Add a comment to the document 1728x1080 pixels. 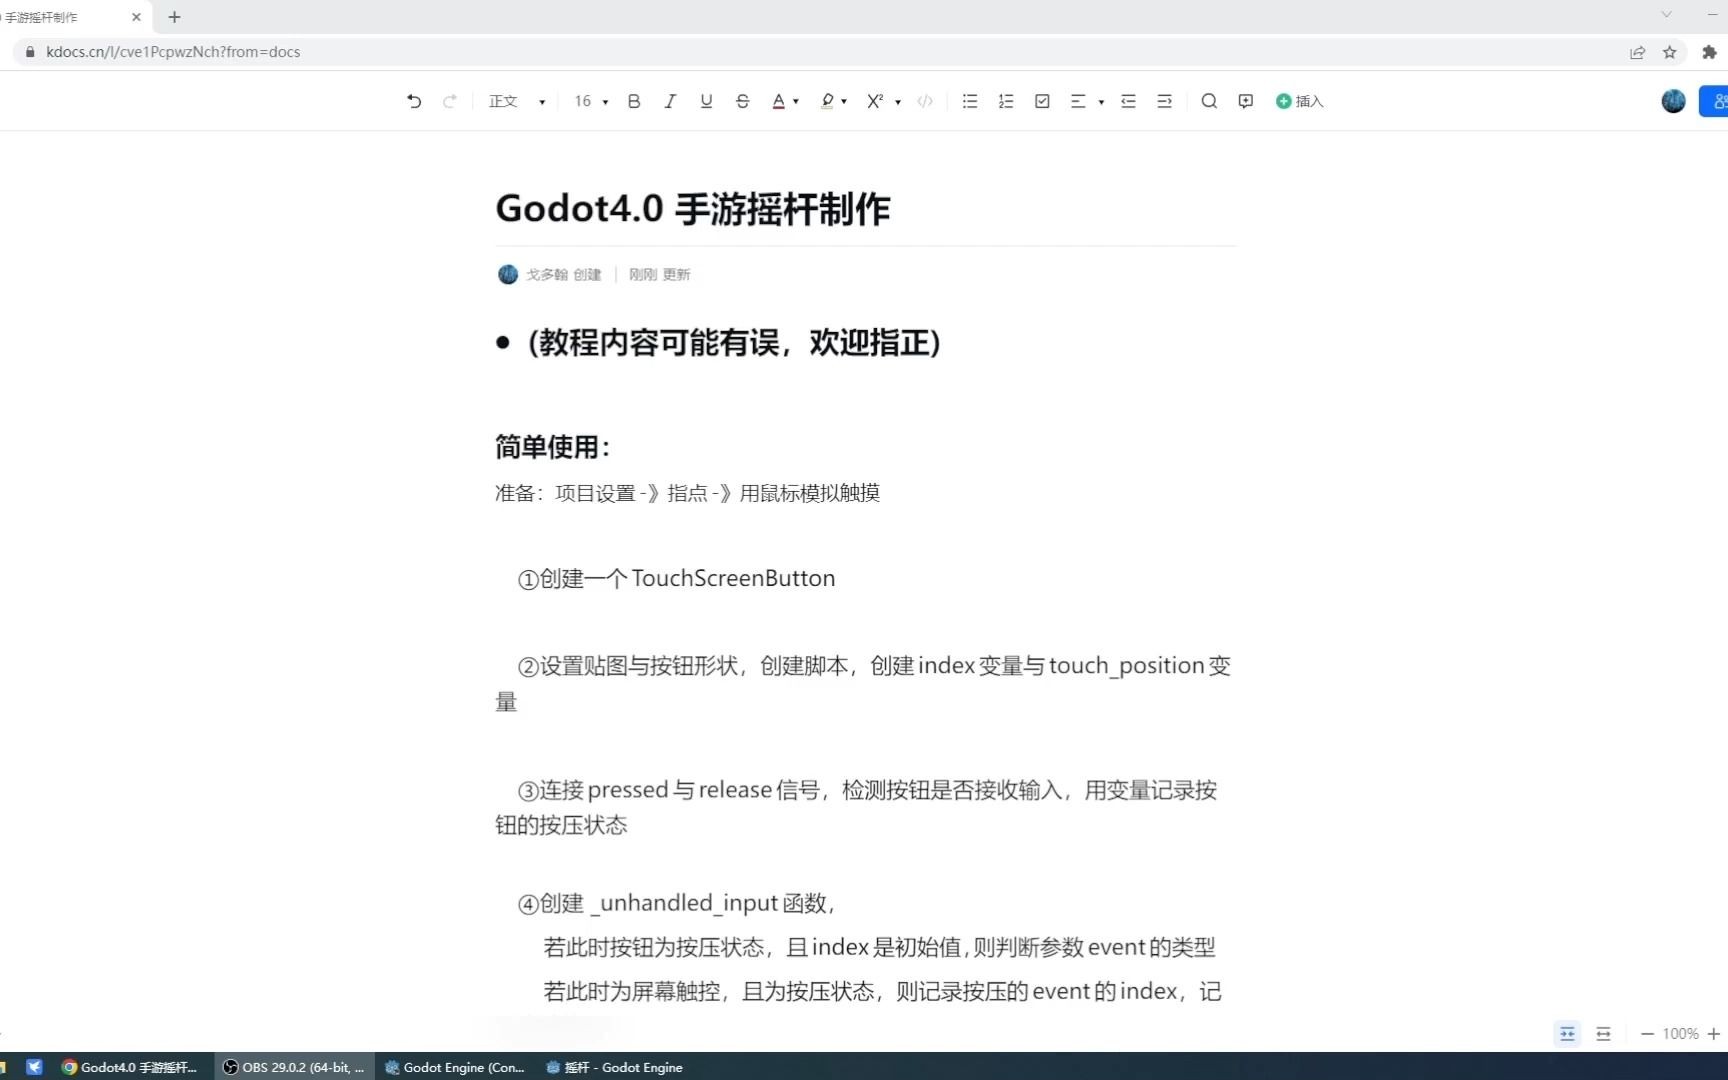(1245, 101)
